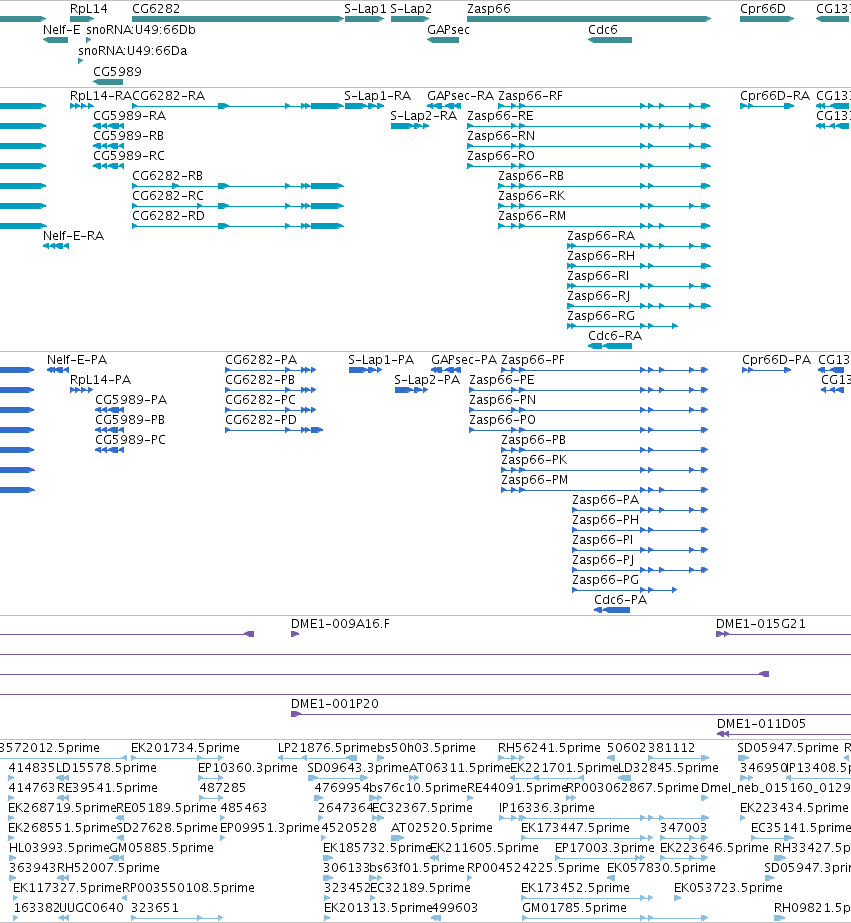The image size is (851, 923).
Task: Select the IP16336.3prime EST label
Action: click(547, 808)
